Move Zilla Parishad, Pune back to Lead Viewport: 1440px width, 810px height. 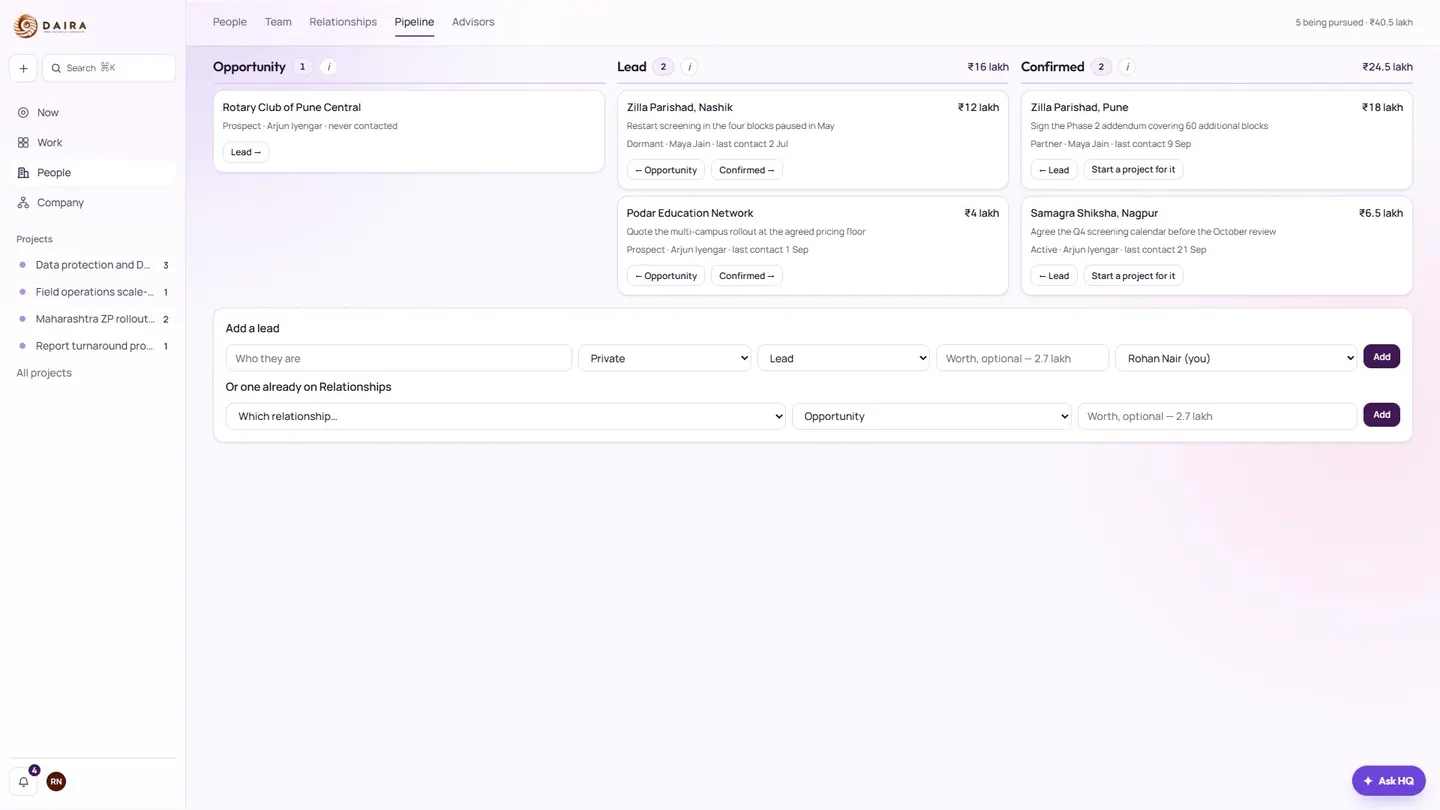1054,170
